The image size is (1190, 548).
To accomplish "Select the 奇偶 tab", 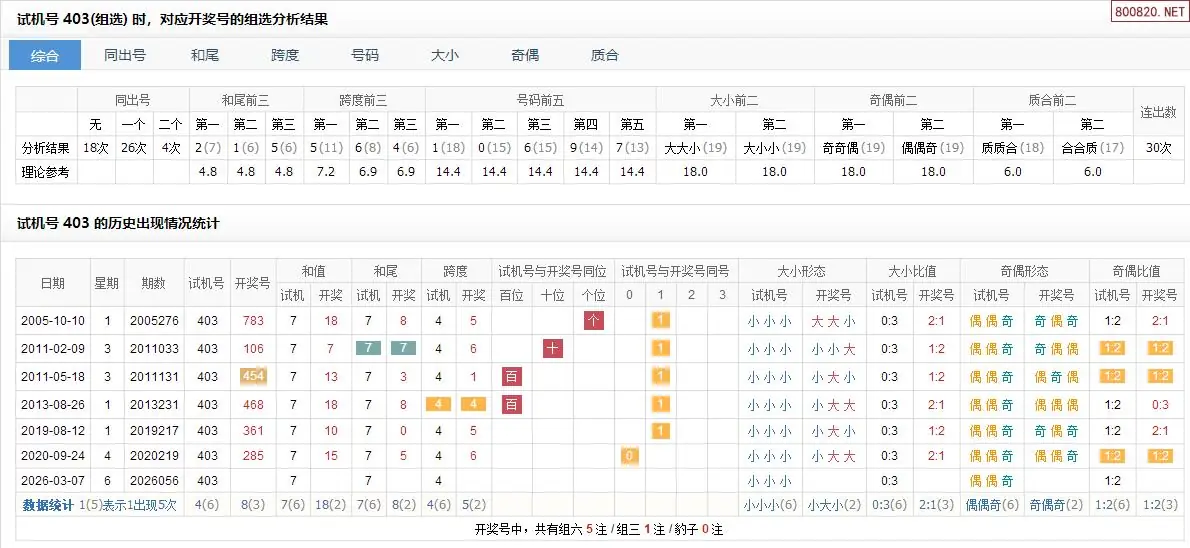I will [x=525, y=55].
